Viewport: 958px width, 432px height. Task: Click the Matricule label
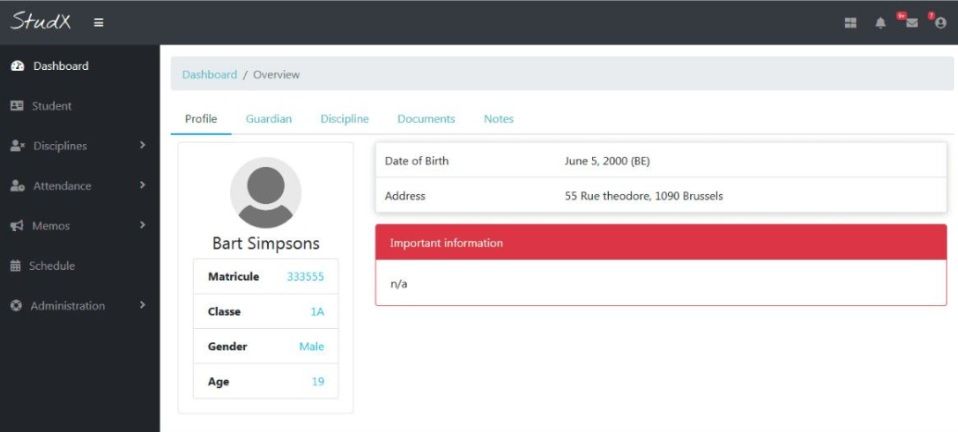[233, 277]
